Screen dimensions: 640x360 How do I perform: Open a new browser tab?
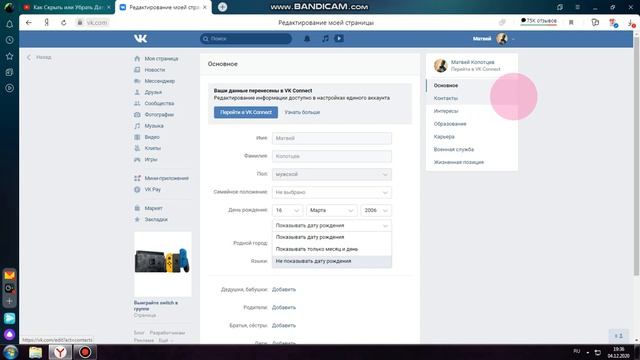pyautogui.click(x=222, y=7)
